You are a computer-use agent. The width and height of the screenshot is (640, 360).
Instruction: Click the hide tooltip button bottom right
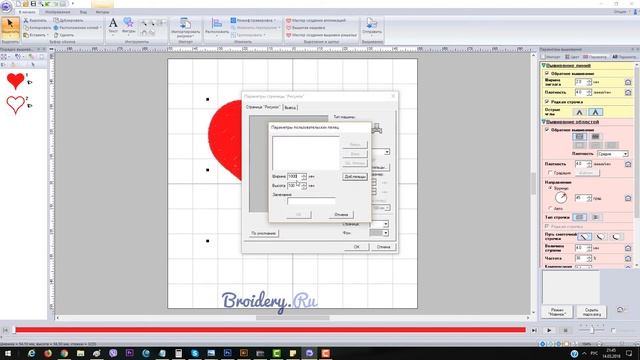coord(591,312)
